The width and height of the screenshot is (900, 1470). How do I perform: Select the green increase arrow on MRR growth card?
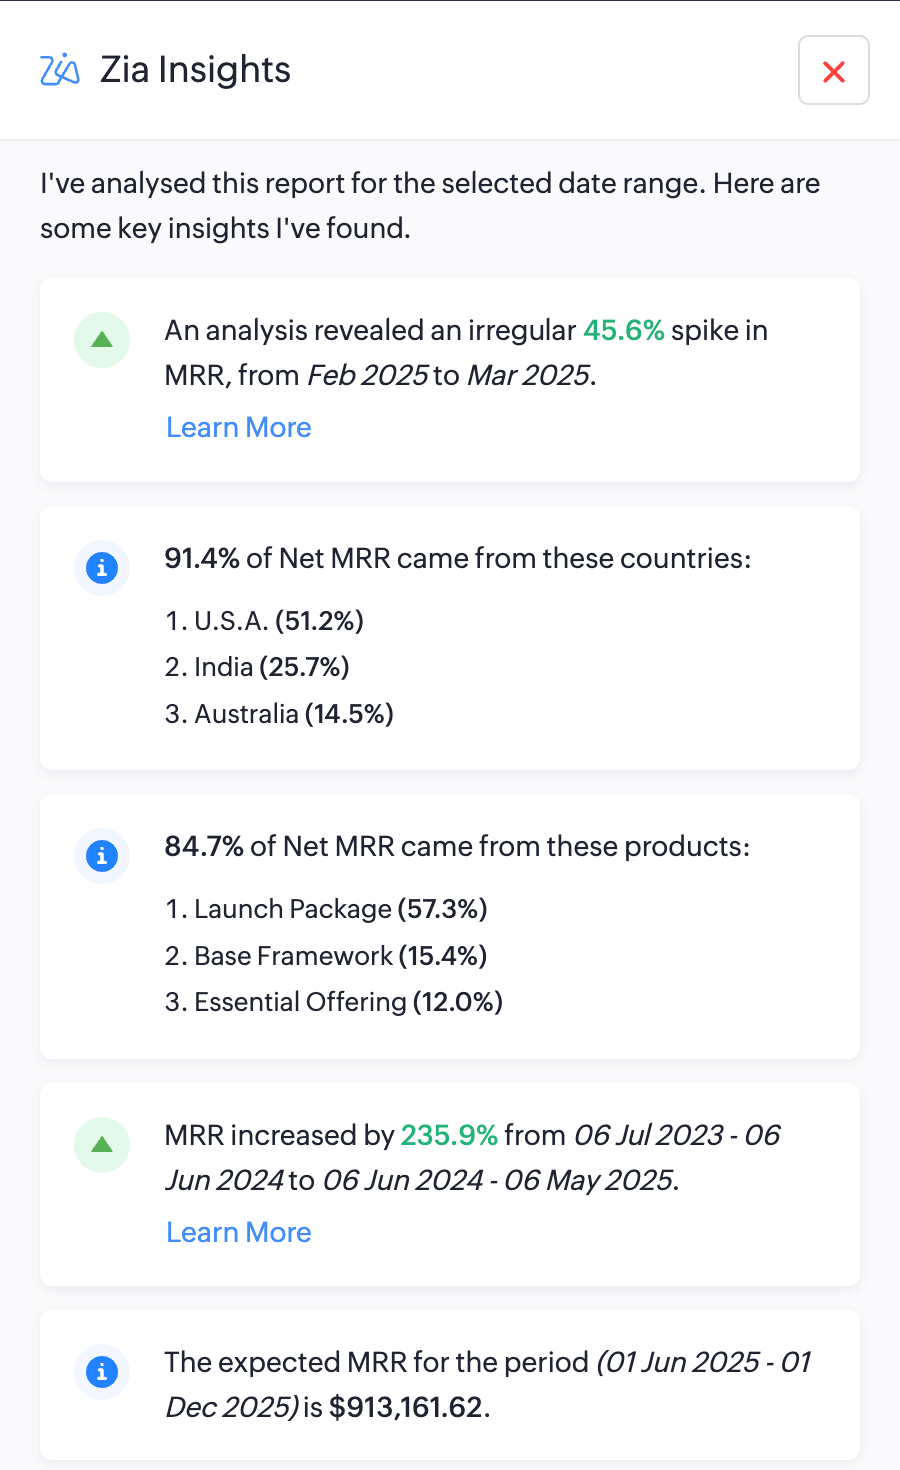pos(101,1145)
